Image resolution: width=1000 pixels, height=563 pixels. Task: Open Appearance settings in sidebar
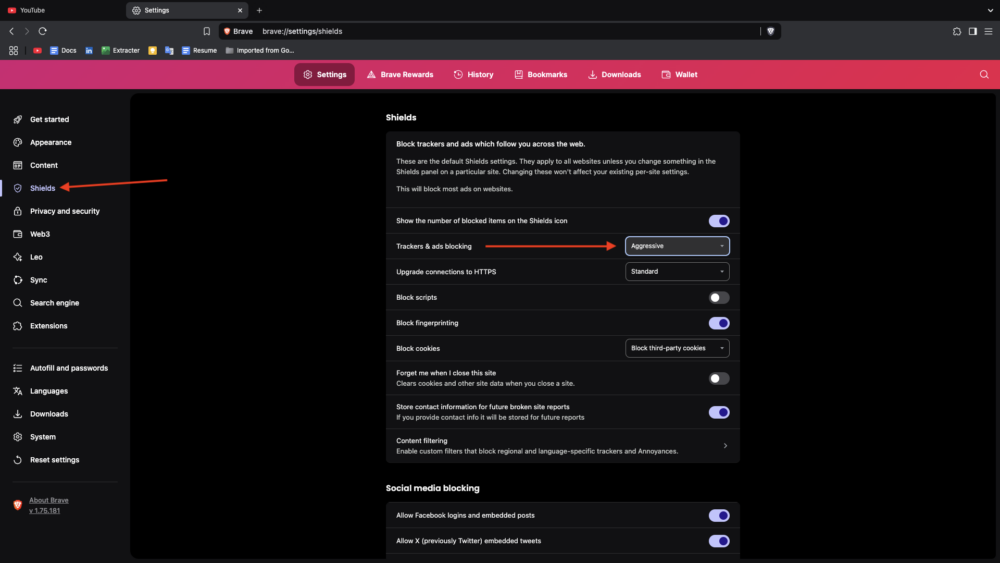coord(43,142)
